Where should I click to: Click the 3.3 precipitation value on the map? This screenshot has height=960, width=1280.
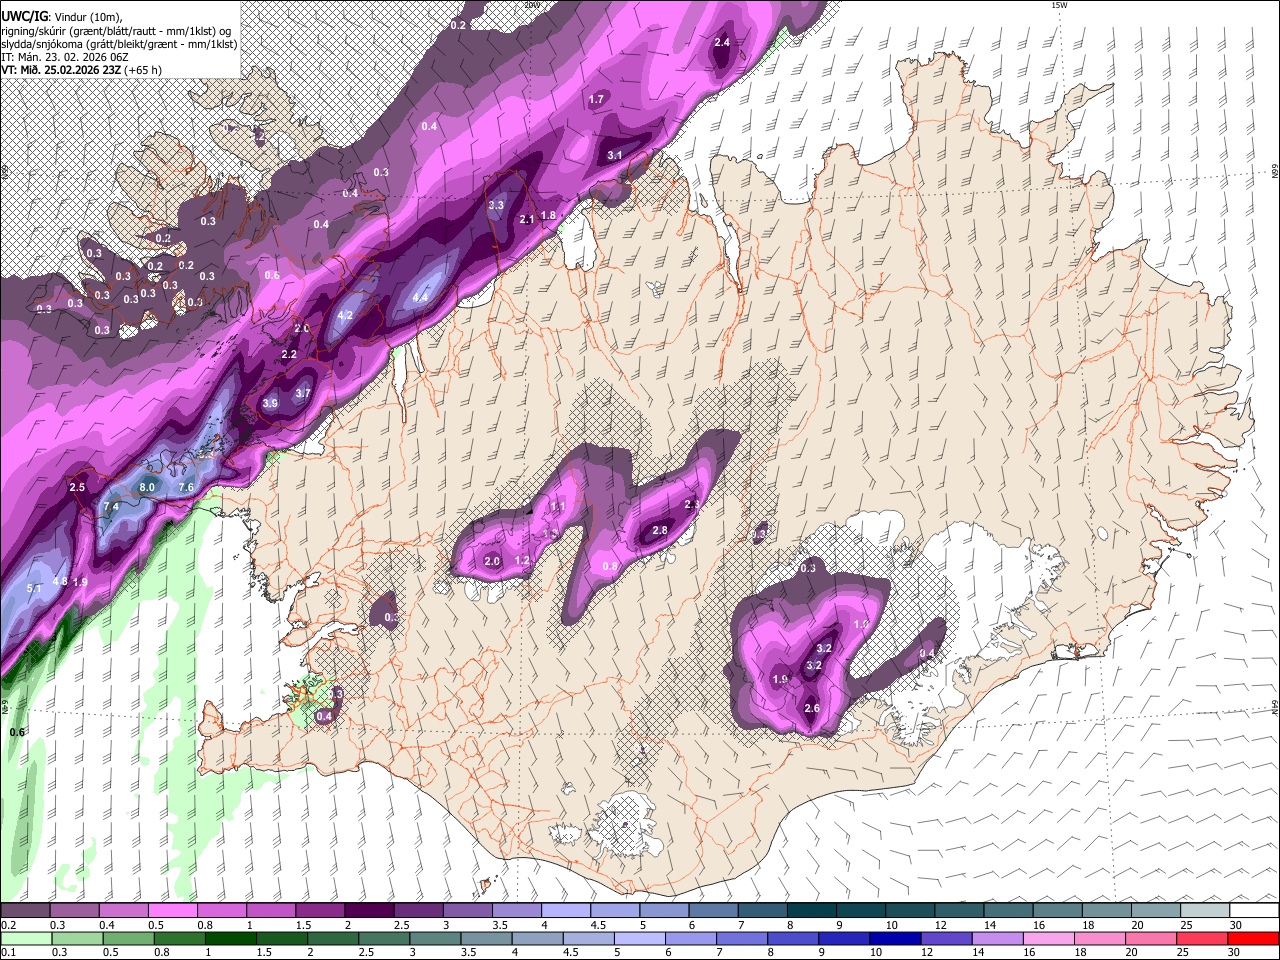(496, 205)
